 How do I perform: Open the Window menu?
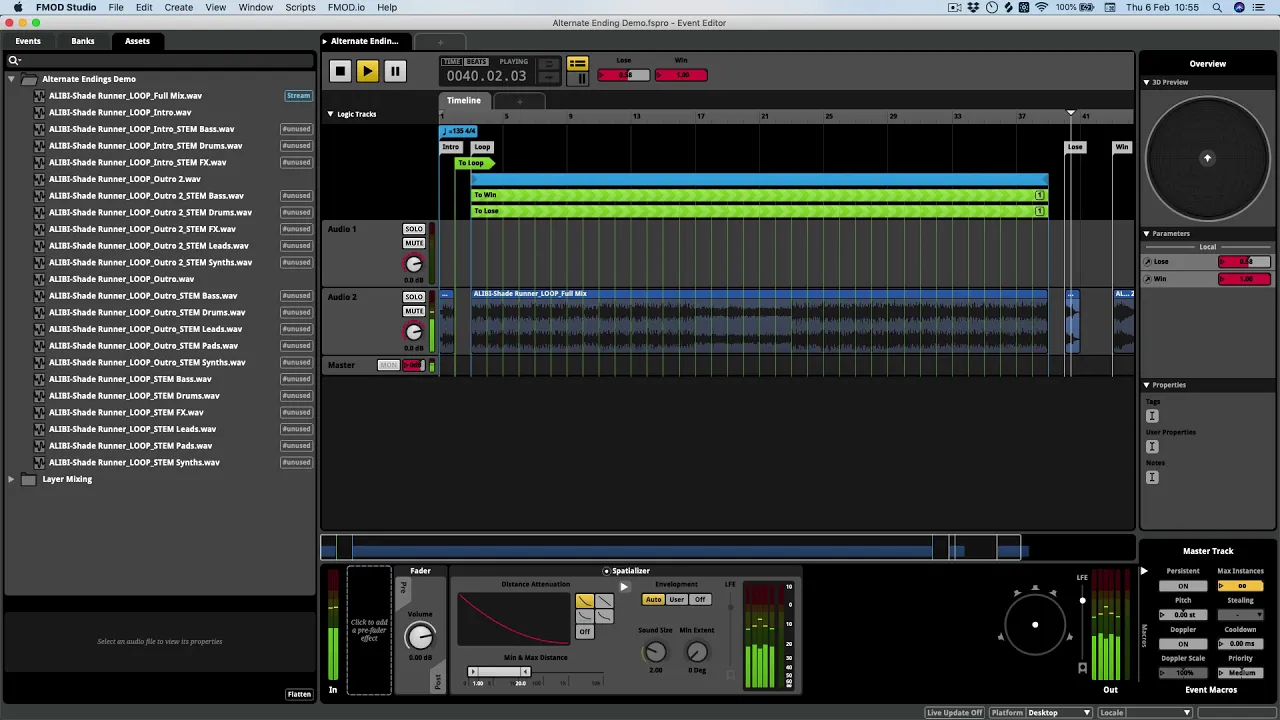tap(255, 7)
